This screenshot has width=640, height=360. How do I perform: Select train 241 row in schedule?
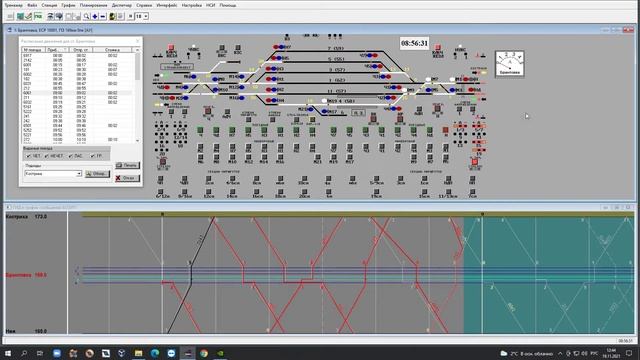tap(77, 116)
